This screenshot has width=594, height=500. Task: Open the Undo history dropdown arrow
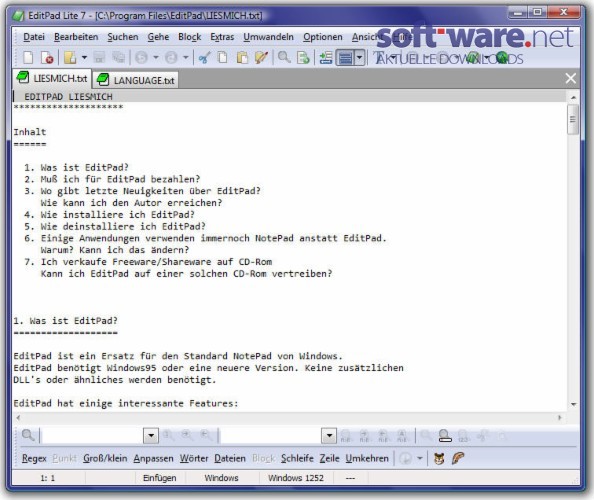coord(156,58)
